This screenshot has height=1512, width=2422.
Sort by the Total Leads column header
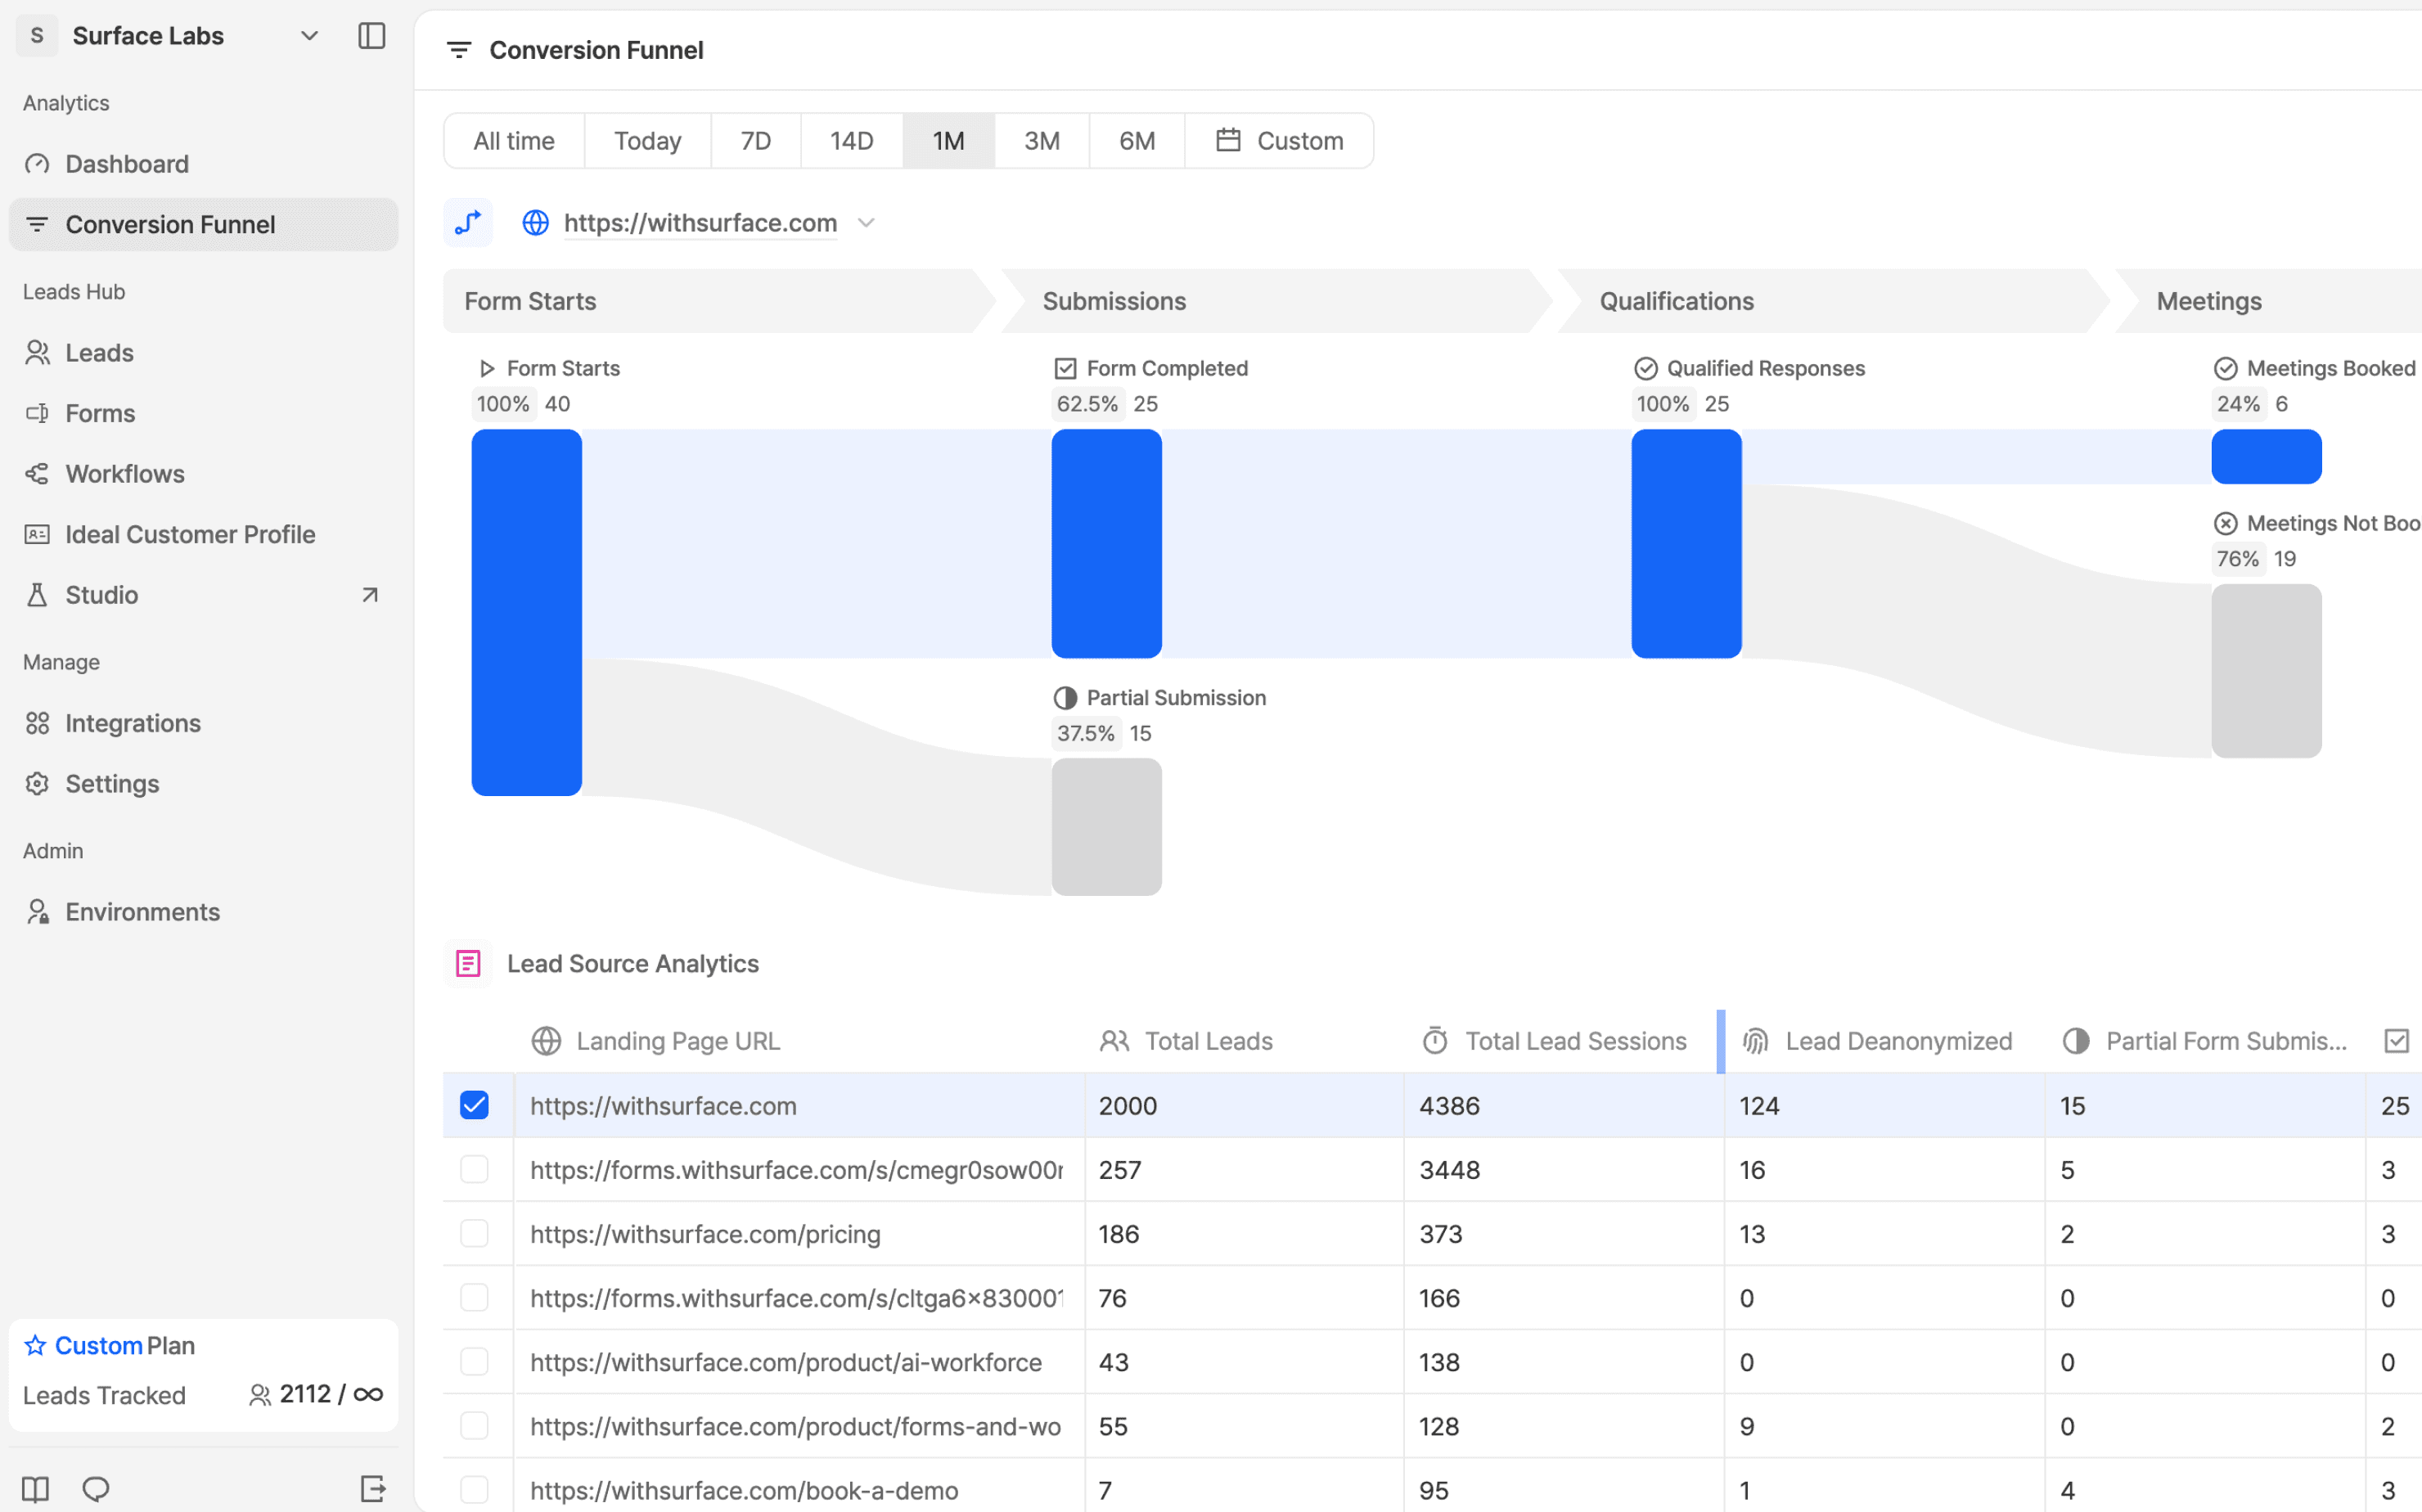click(x=1207, y=1041)
